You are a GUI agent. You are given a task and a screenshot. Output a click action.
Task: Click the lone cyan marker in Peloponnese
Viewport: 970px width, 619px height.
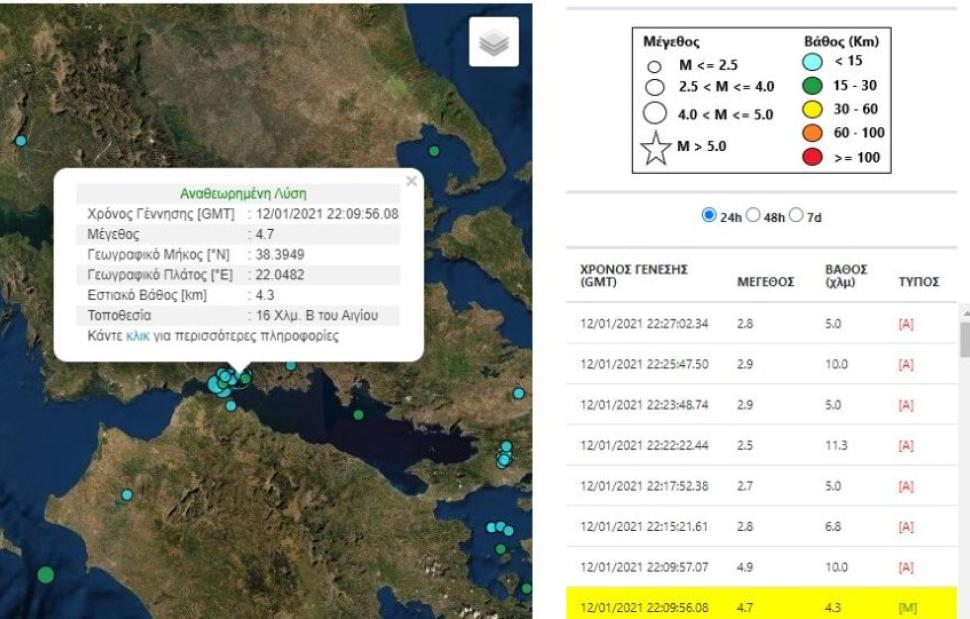[127, 495]
